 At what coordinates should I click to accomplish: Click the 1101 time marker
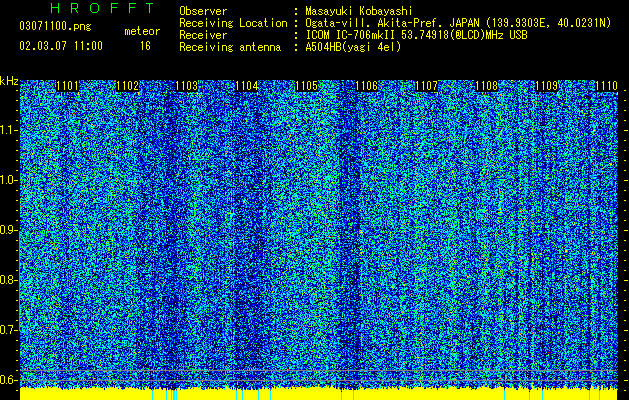coord(67,86)
